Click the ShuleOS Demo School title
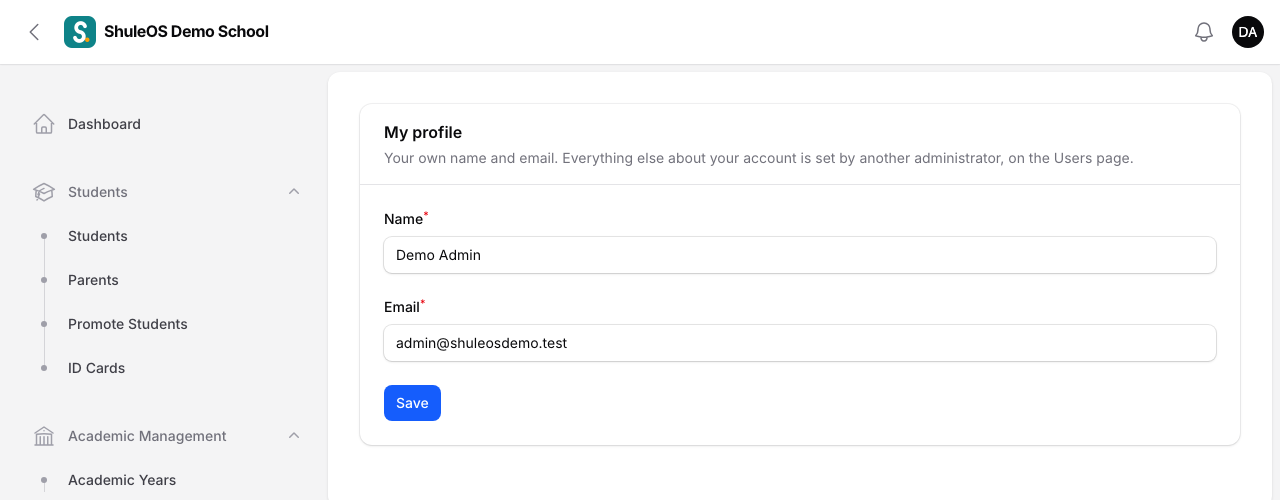 186,32
